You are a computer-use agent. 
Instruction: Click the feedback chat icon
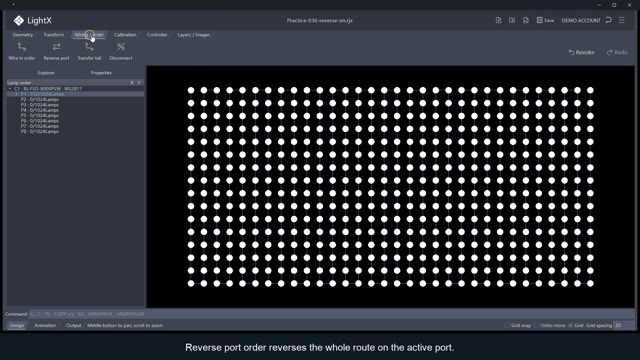tap(609, 20)
